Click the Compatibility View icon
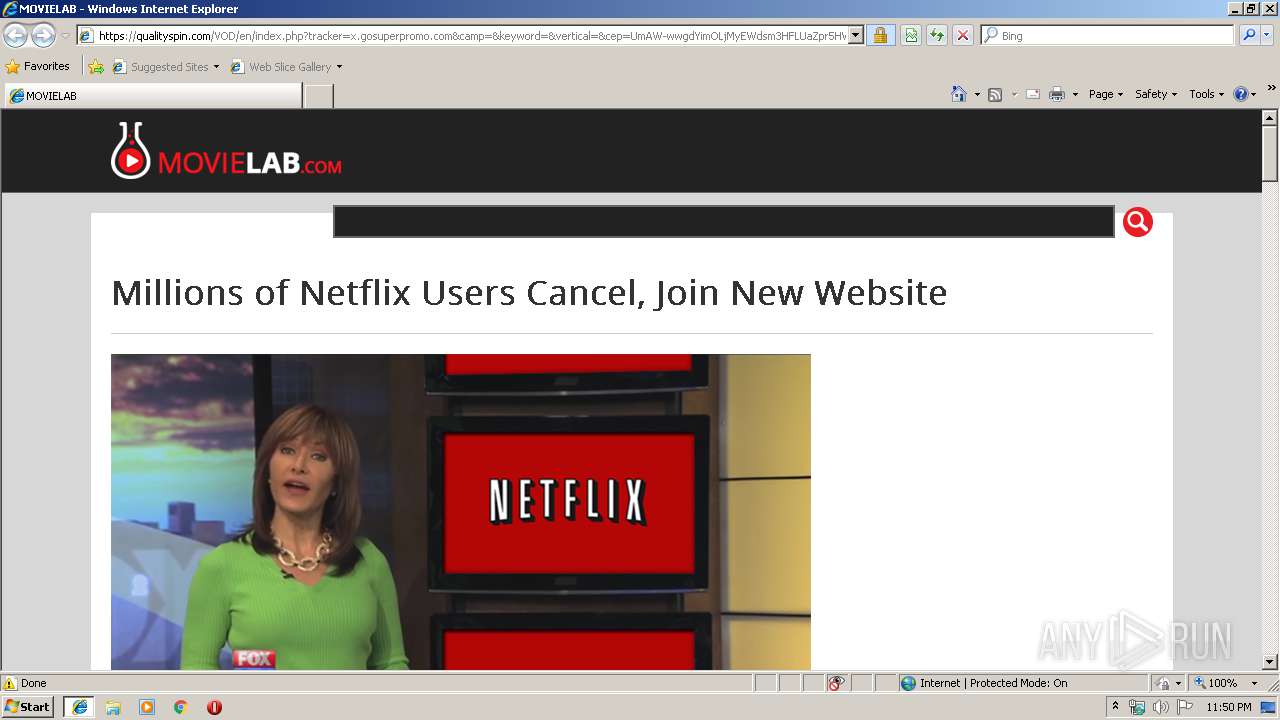The height and width of the screenshot is (720, 1280). [911, 36]
